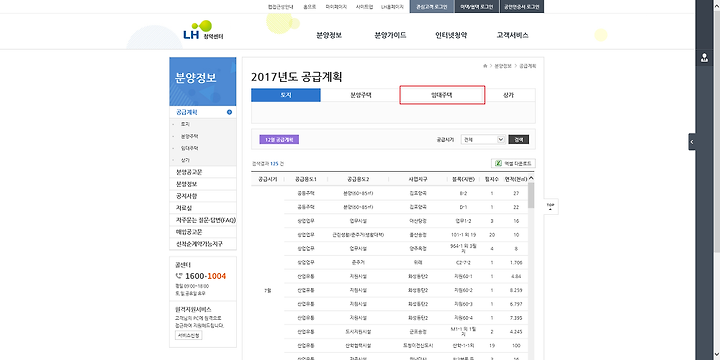This screenshot has width=720, height=360.
Task: Click area cell 8,259
Action: tap(516, 290)
